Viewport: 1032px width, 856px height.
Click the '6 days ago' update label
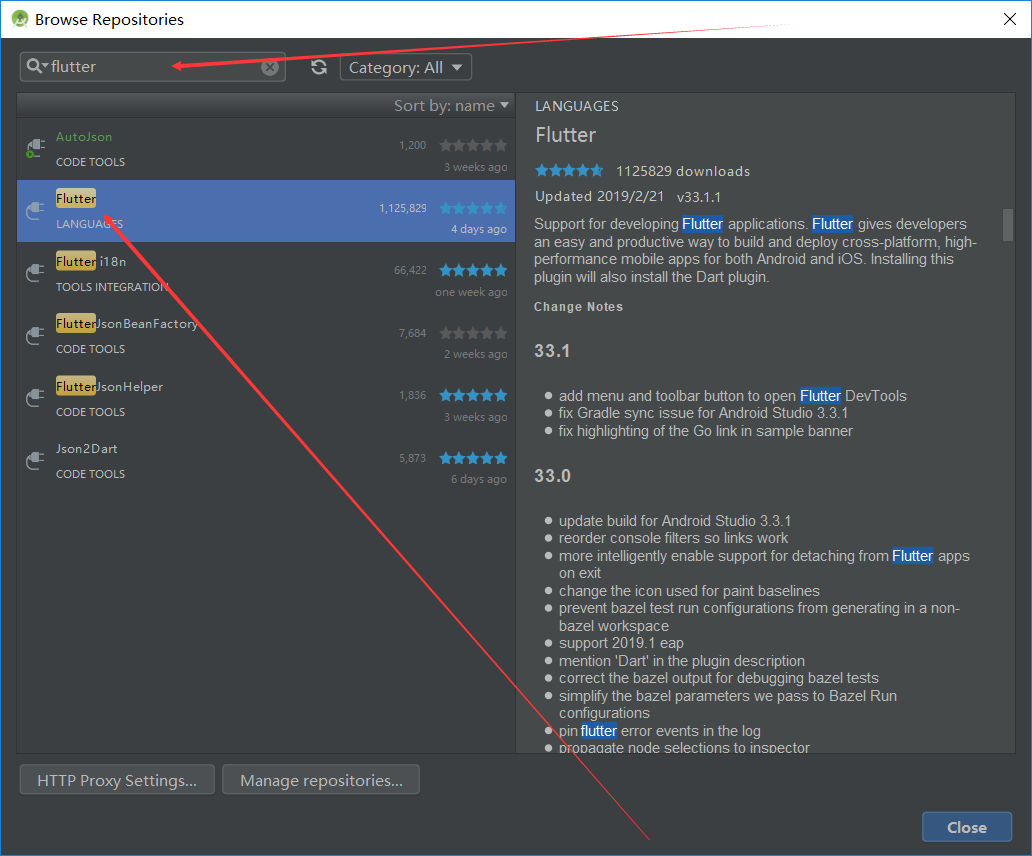[x=478, y=479]
